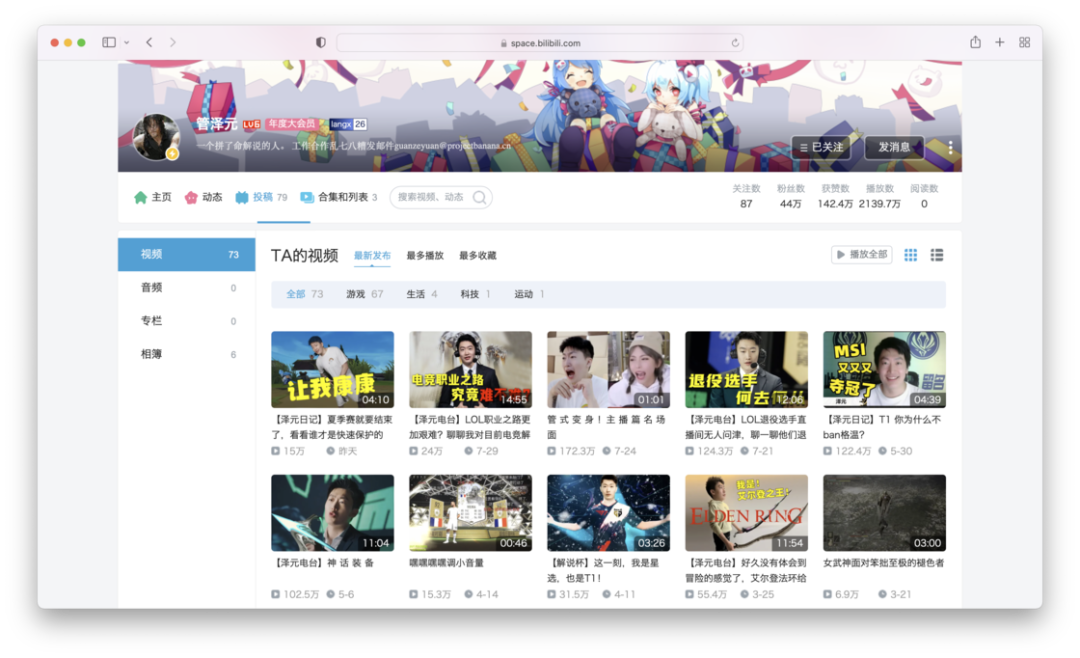Image resolution: width=1080 pixels, height=658 pixels.
Task: Filter by 生活 4 category
Action: (x=422, y=294)
